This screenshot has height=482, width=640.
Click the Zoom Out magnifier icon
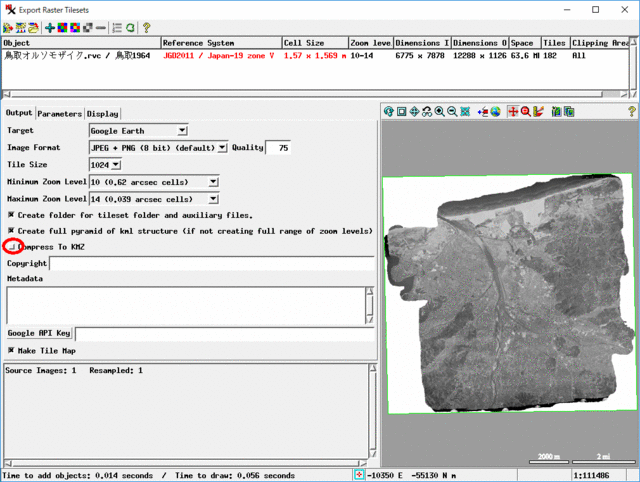[452, 111]
